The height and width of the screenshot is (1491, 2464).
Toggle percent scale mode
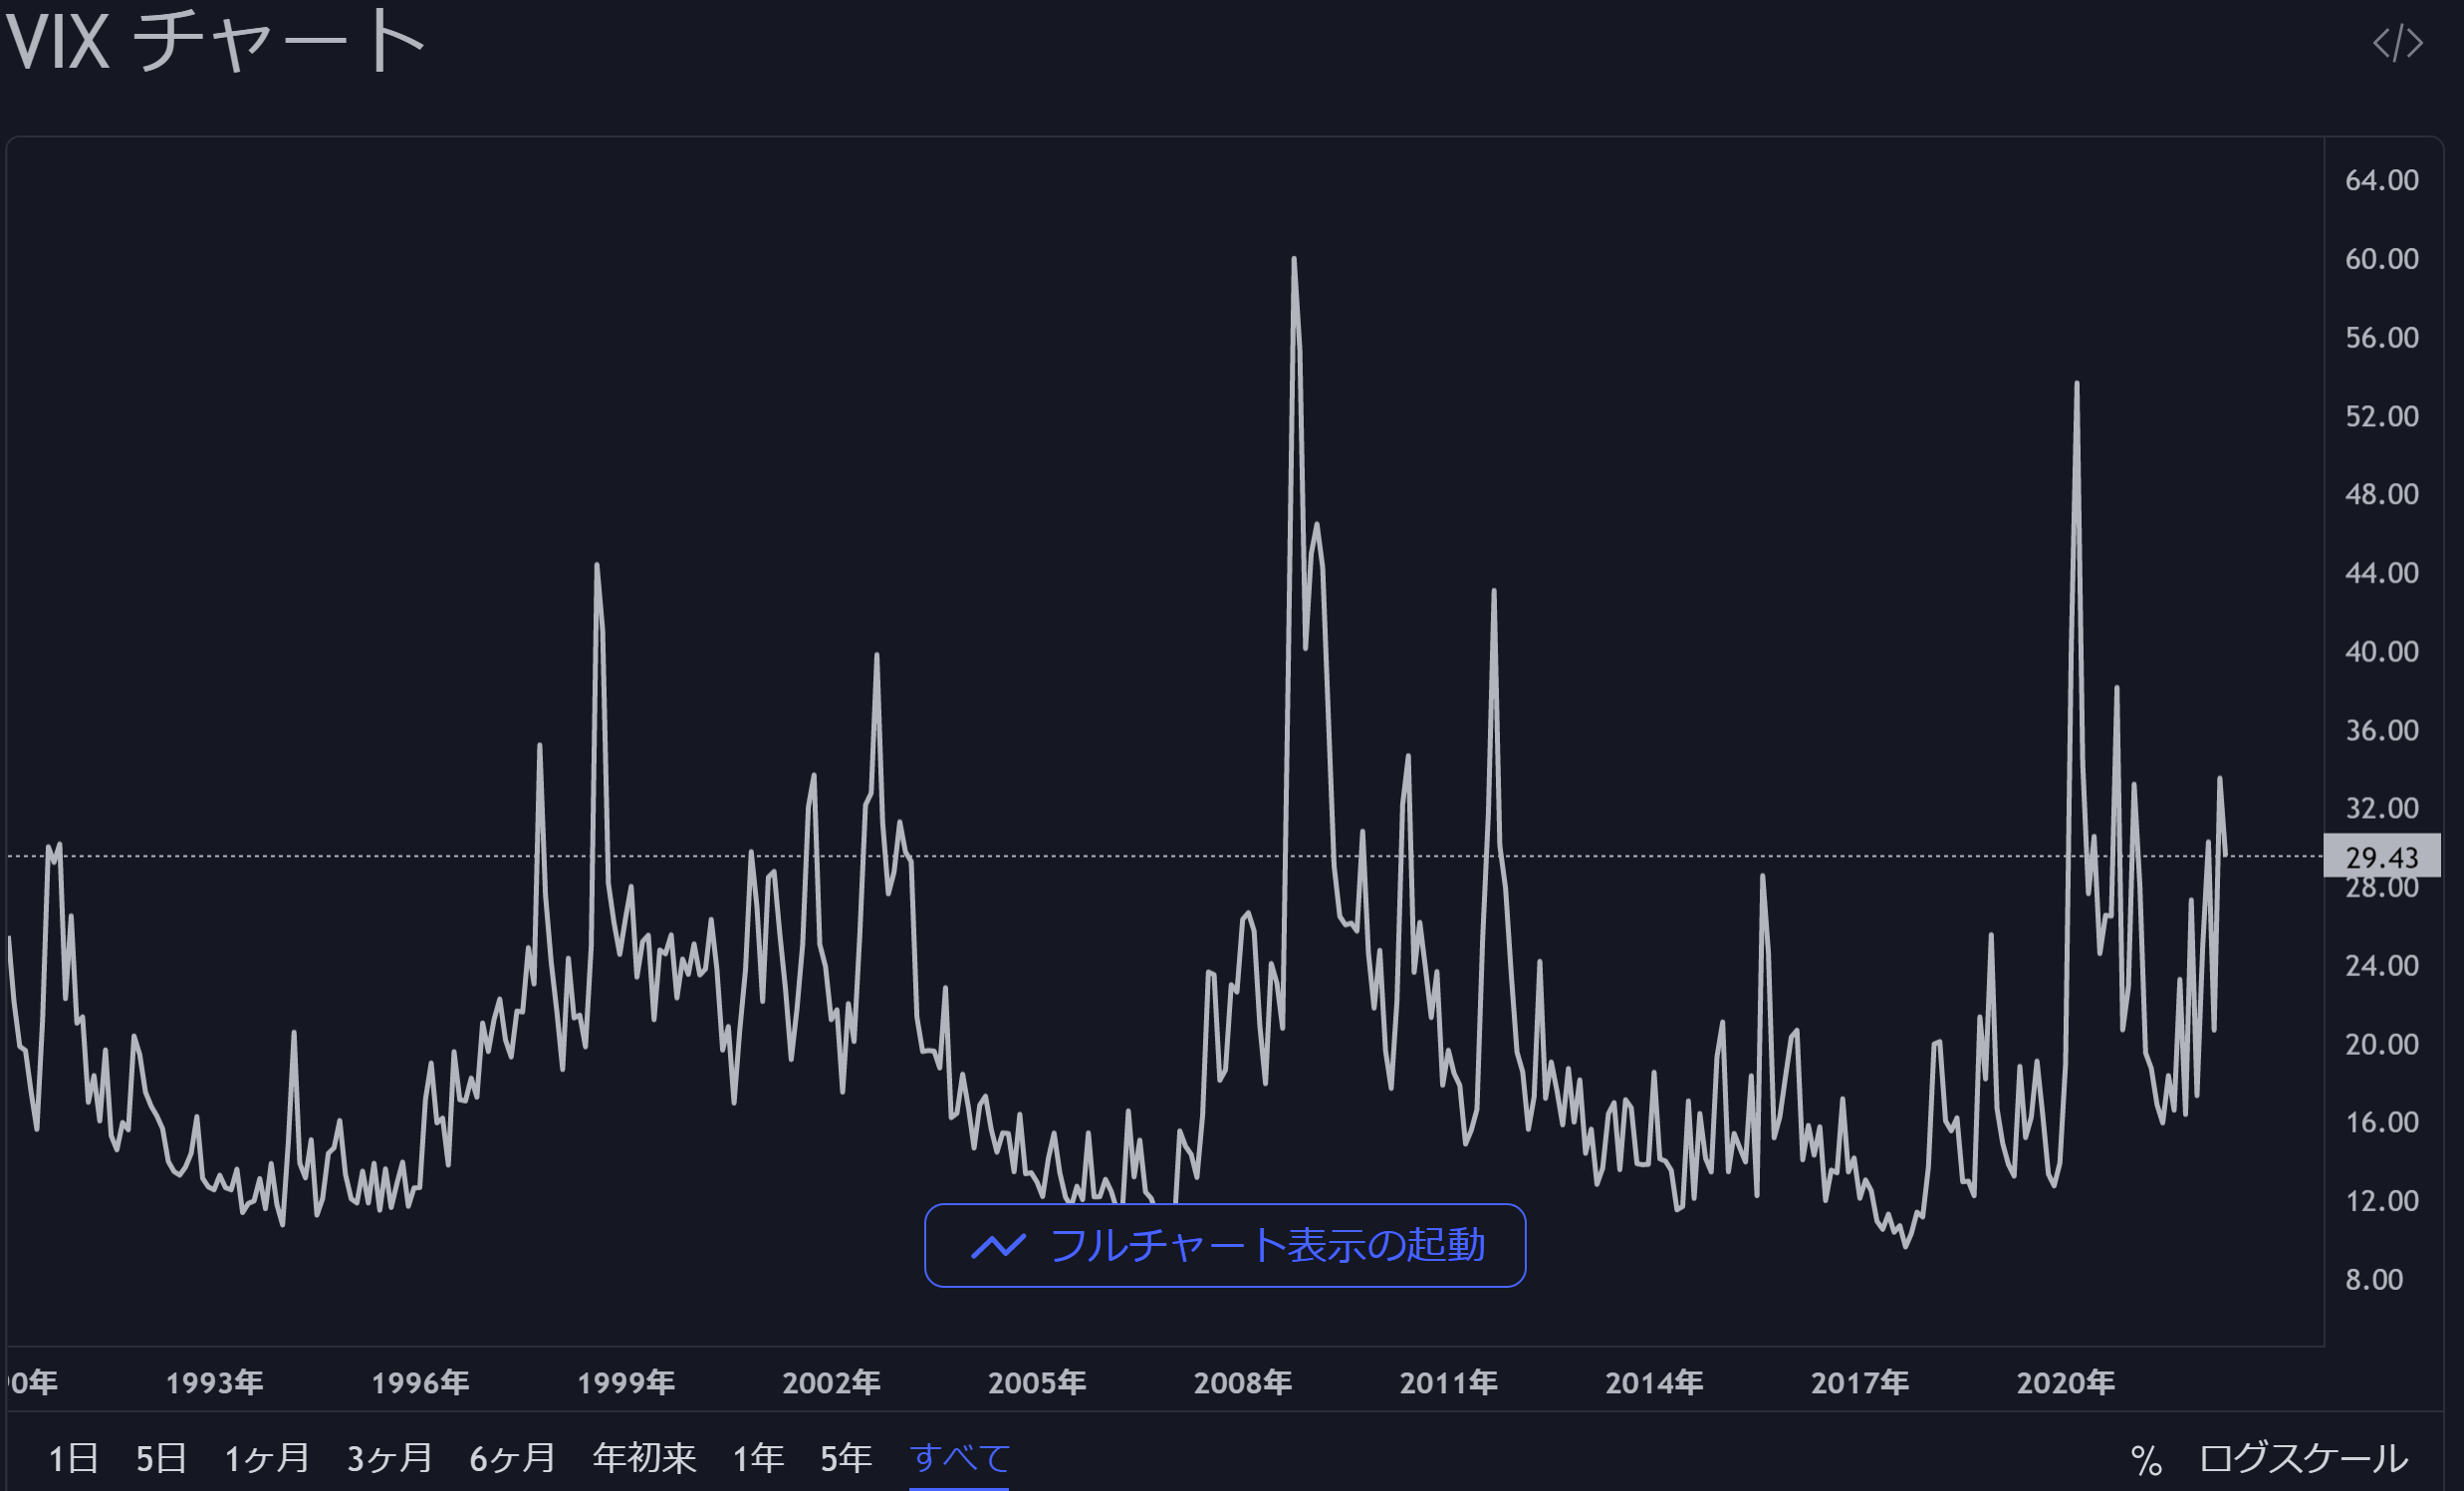tap(2146, 1460)
